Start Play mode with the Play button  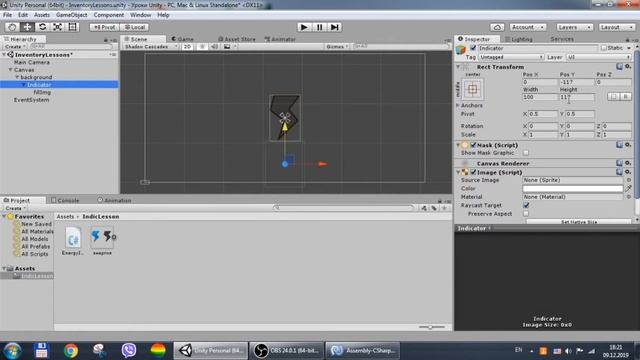(304, 27)
